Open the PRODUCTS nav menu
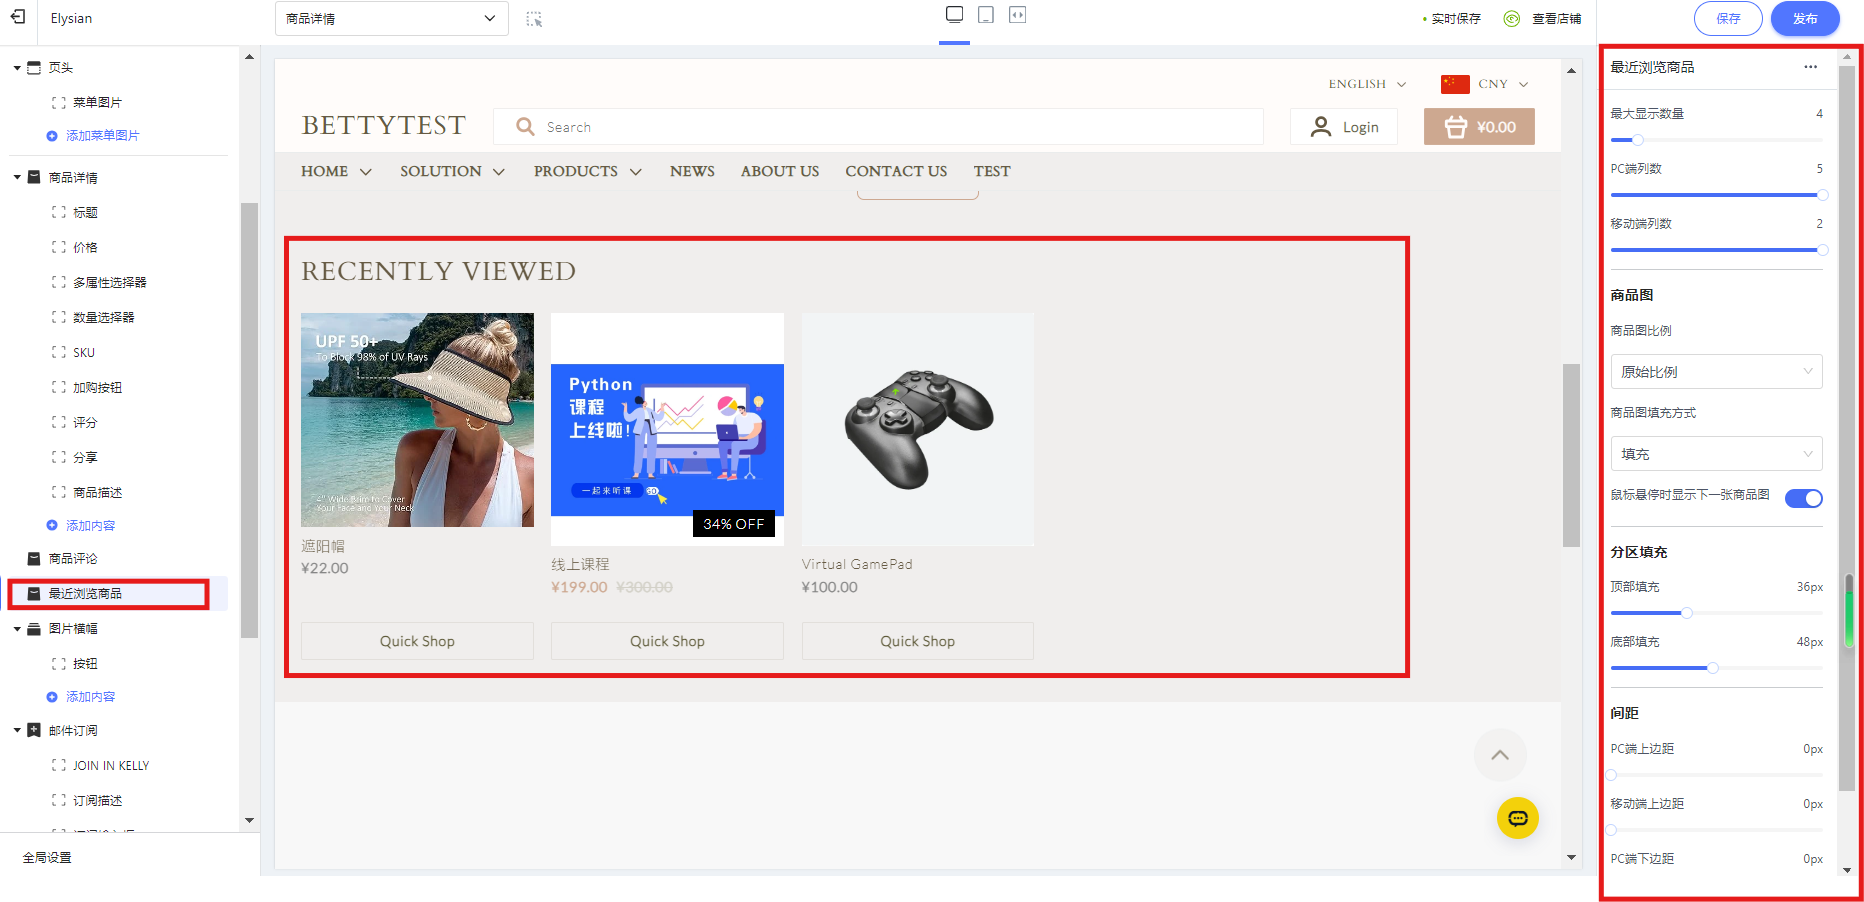The width and height of the screenshot is (1864, 902). tap(587, 172)
